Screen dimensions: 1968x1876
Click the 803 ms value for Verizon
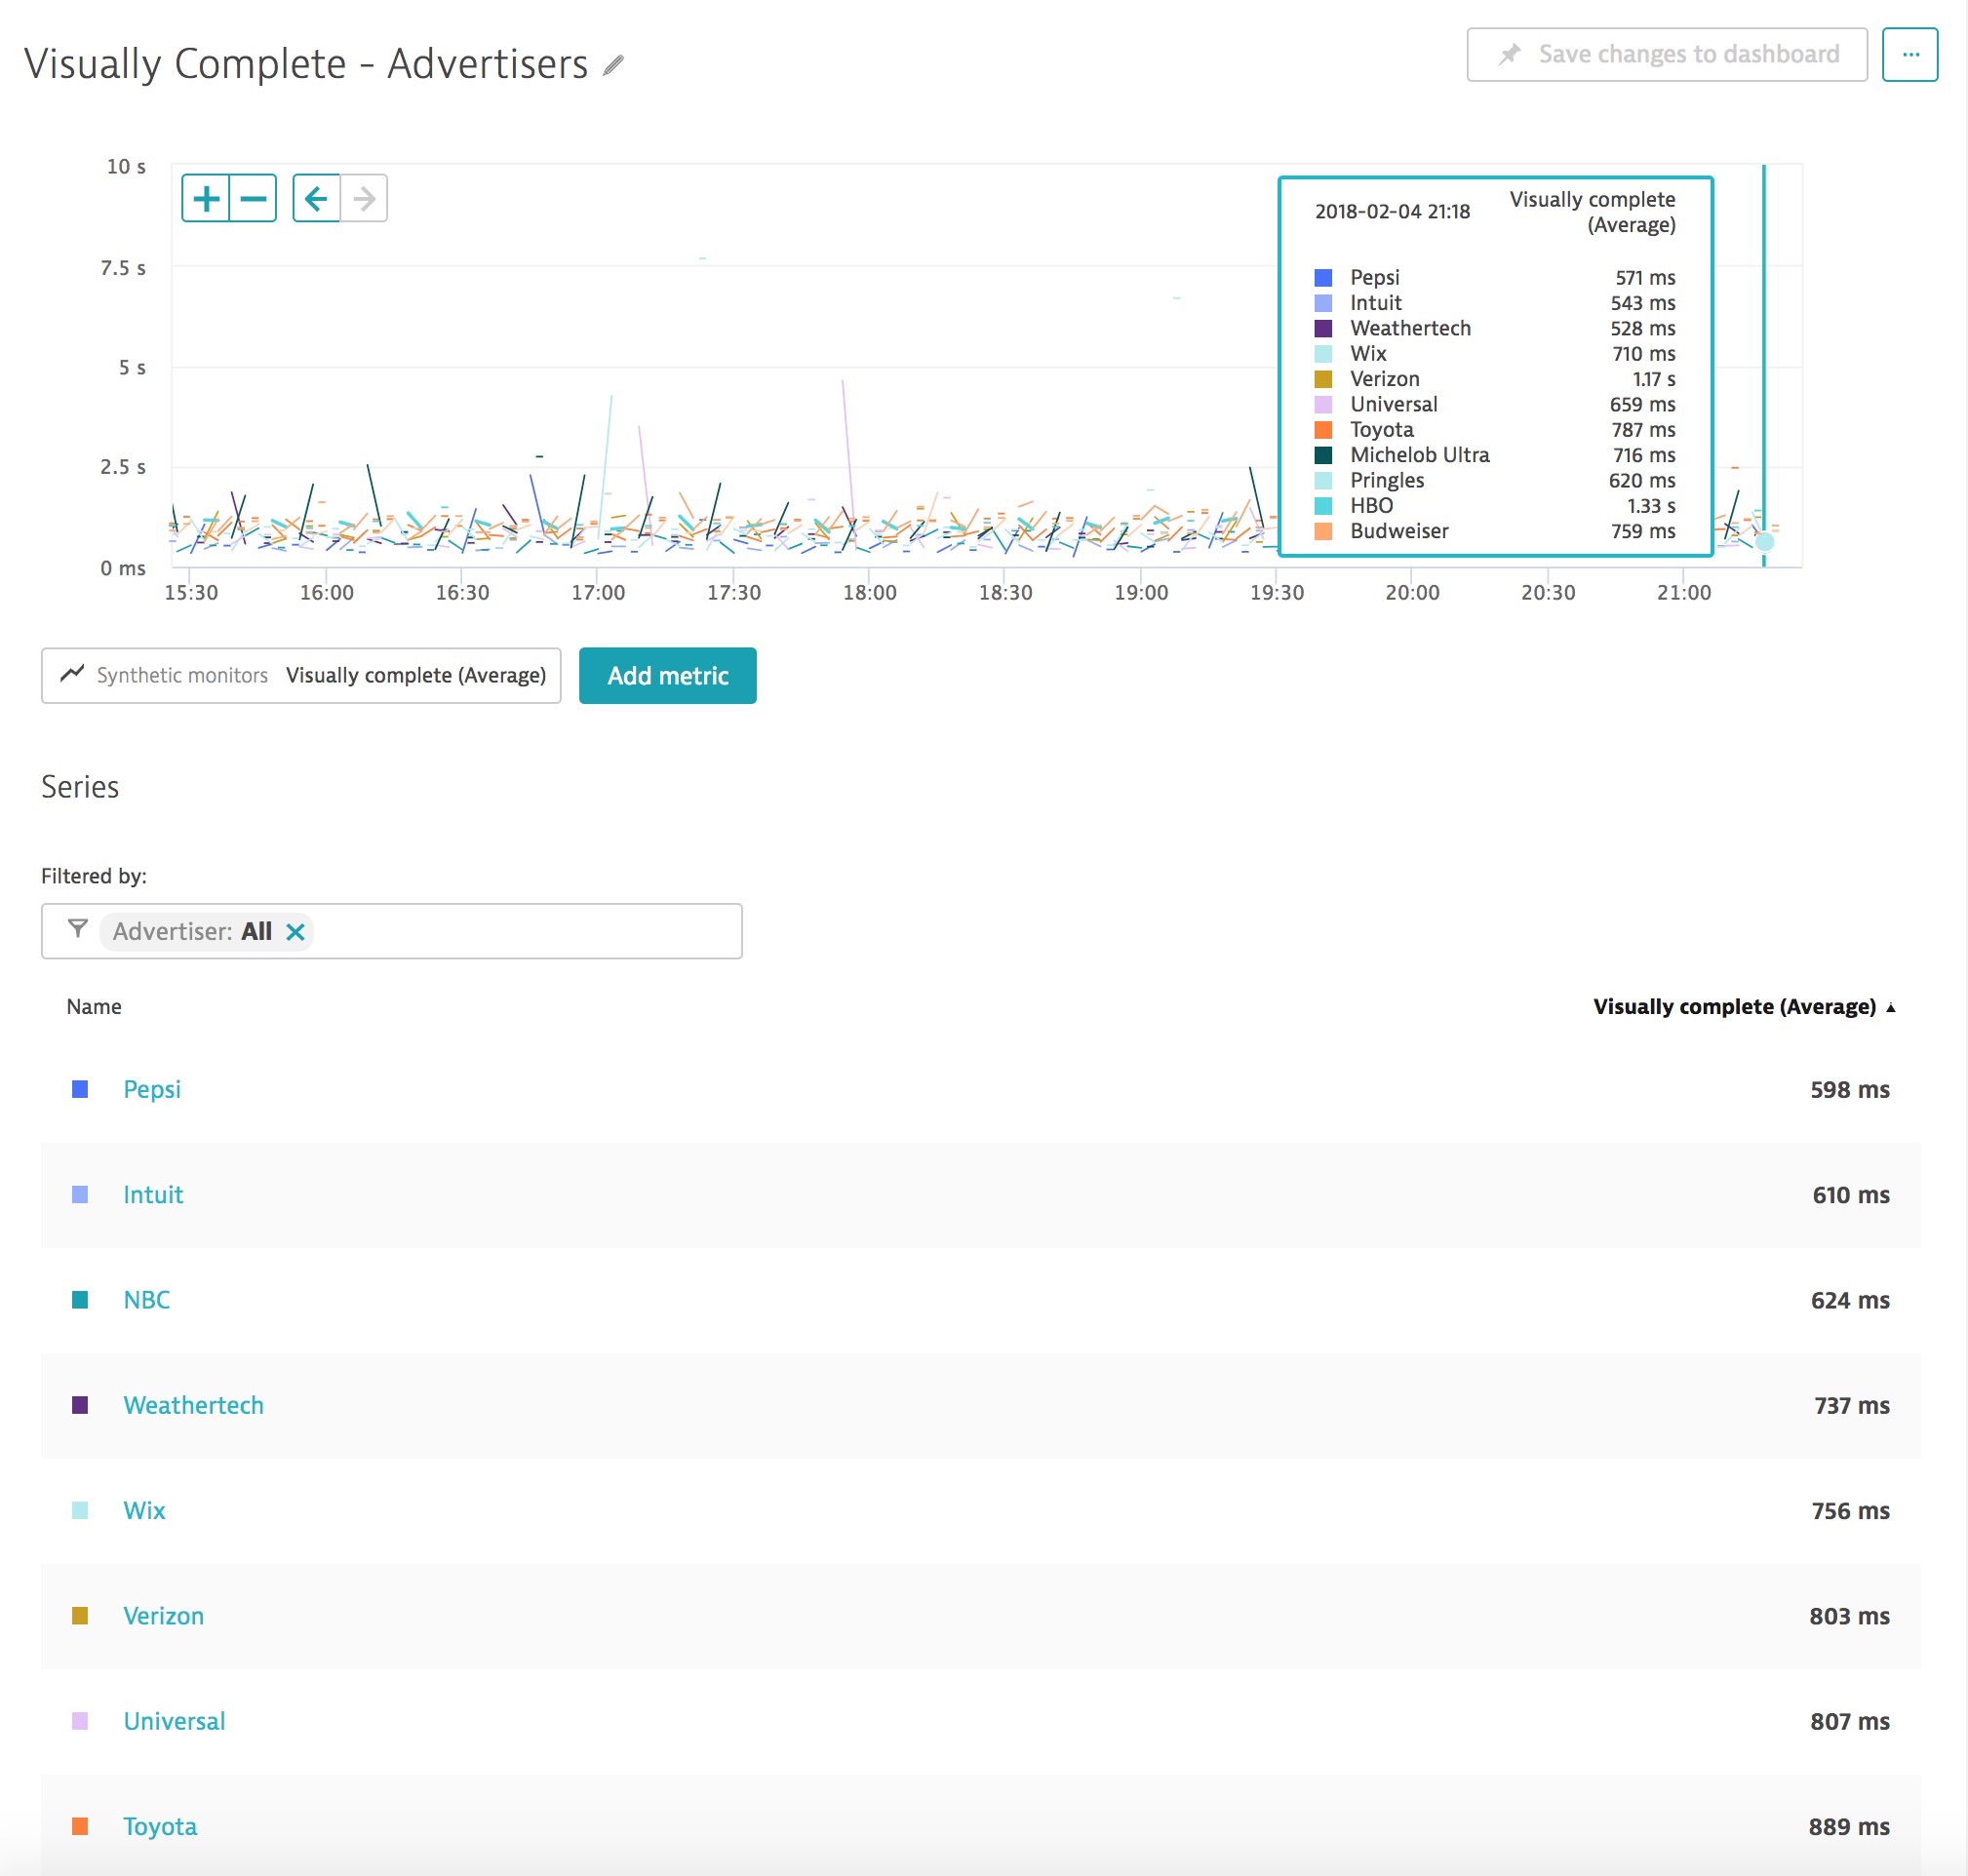tap(1849, 1615)
